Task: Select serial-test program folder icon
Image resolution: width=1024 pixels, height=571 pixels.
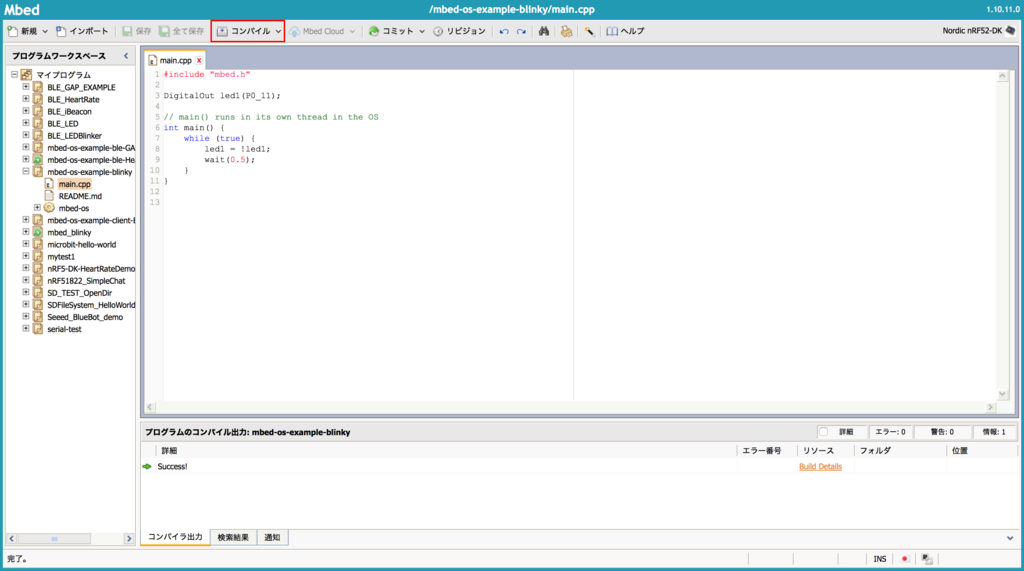Action: coord(38,329)
